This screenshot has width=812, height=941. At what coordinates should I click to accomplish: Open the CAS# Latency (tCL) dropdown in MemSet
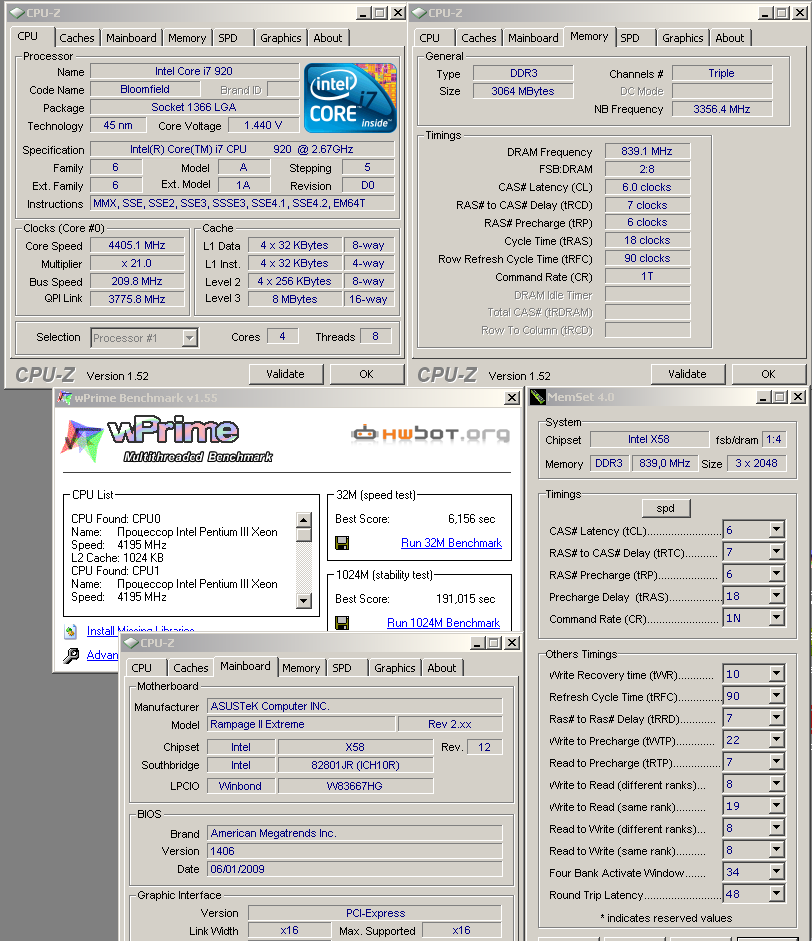click(x=777, y=529)
